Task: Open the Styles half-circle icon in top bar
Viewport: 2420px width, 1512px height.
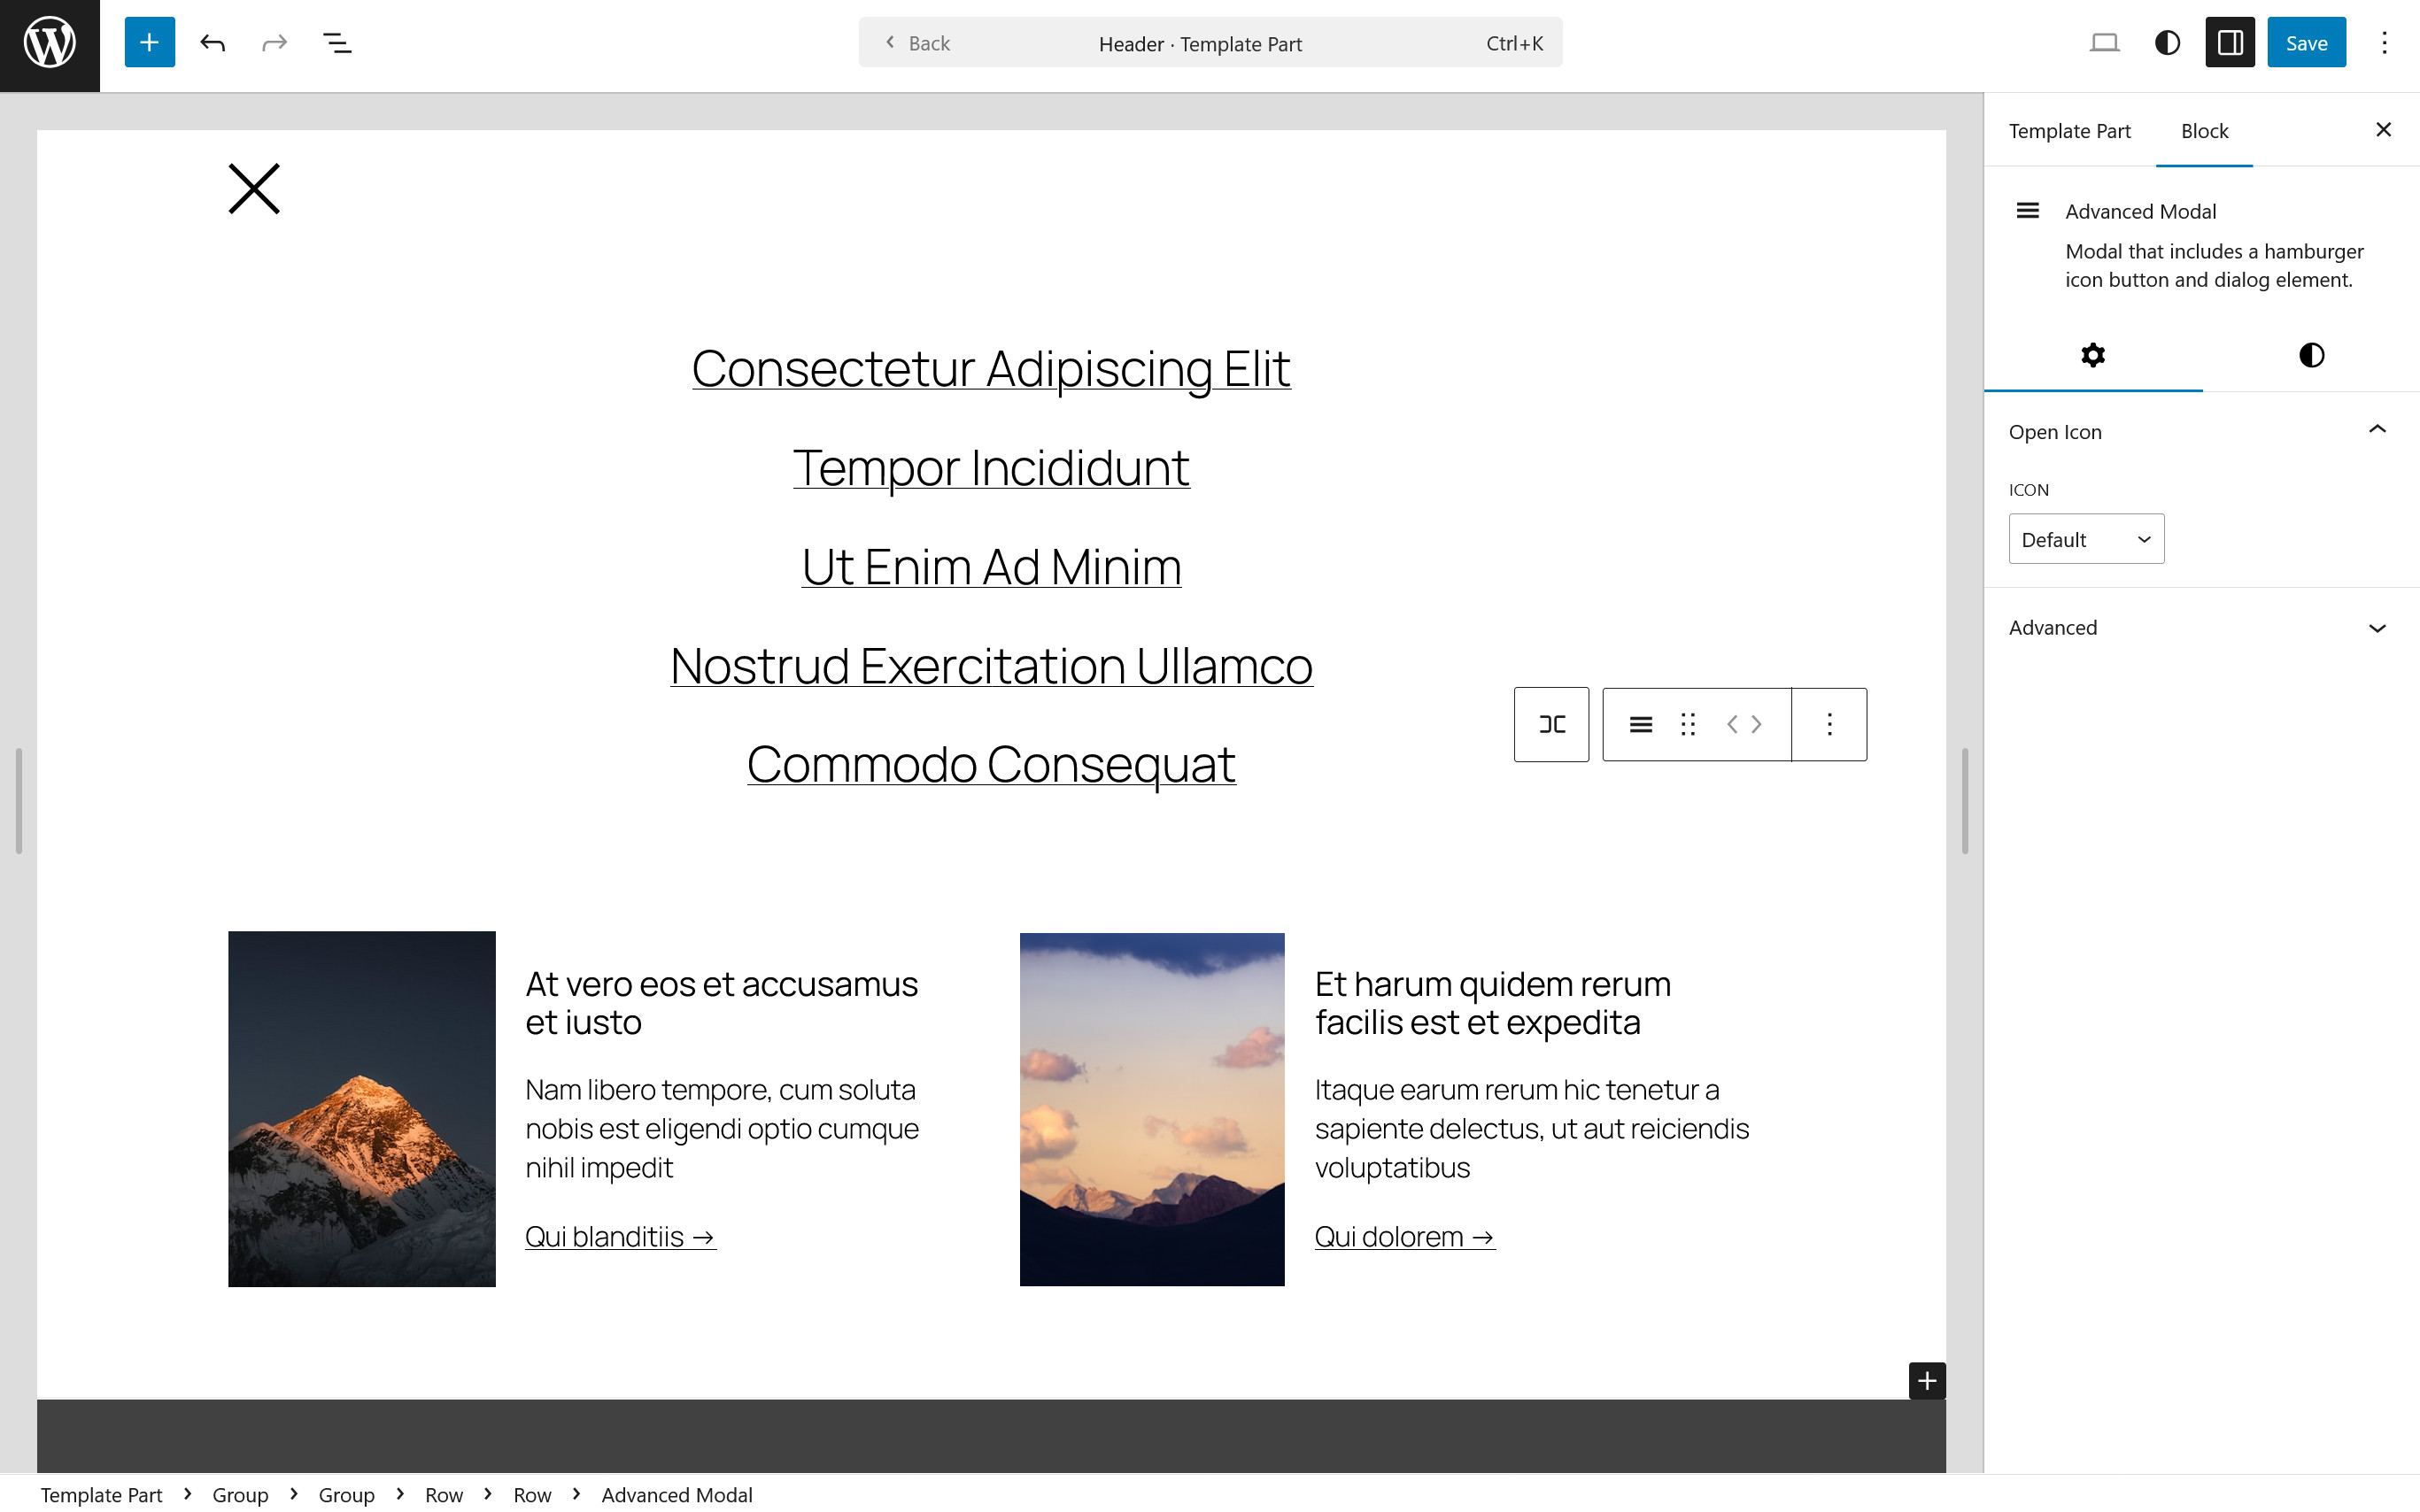Action: pyautogui.click(x=2167, y=43)
